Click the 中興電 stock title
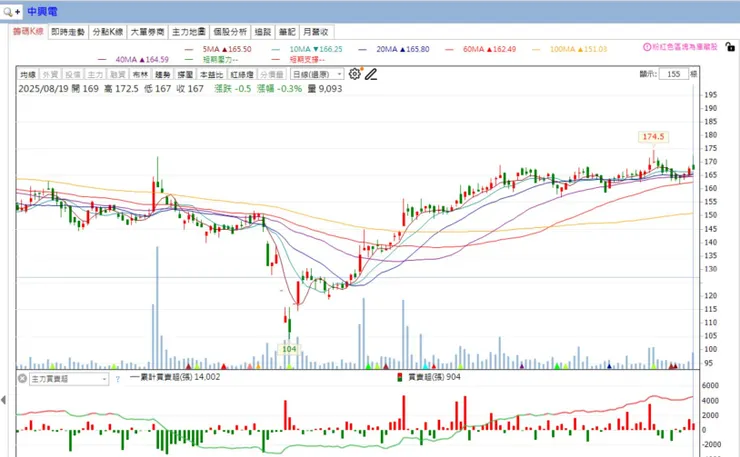The image size is (740, 457). pos(42,11)
